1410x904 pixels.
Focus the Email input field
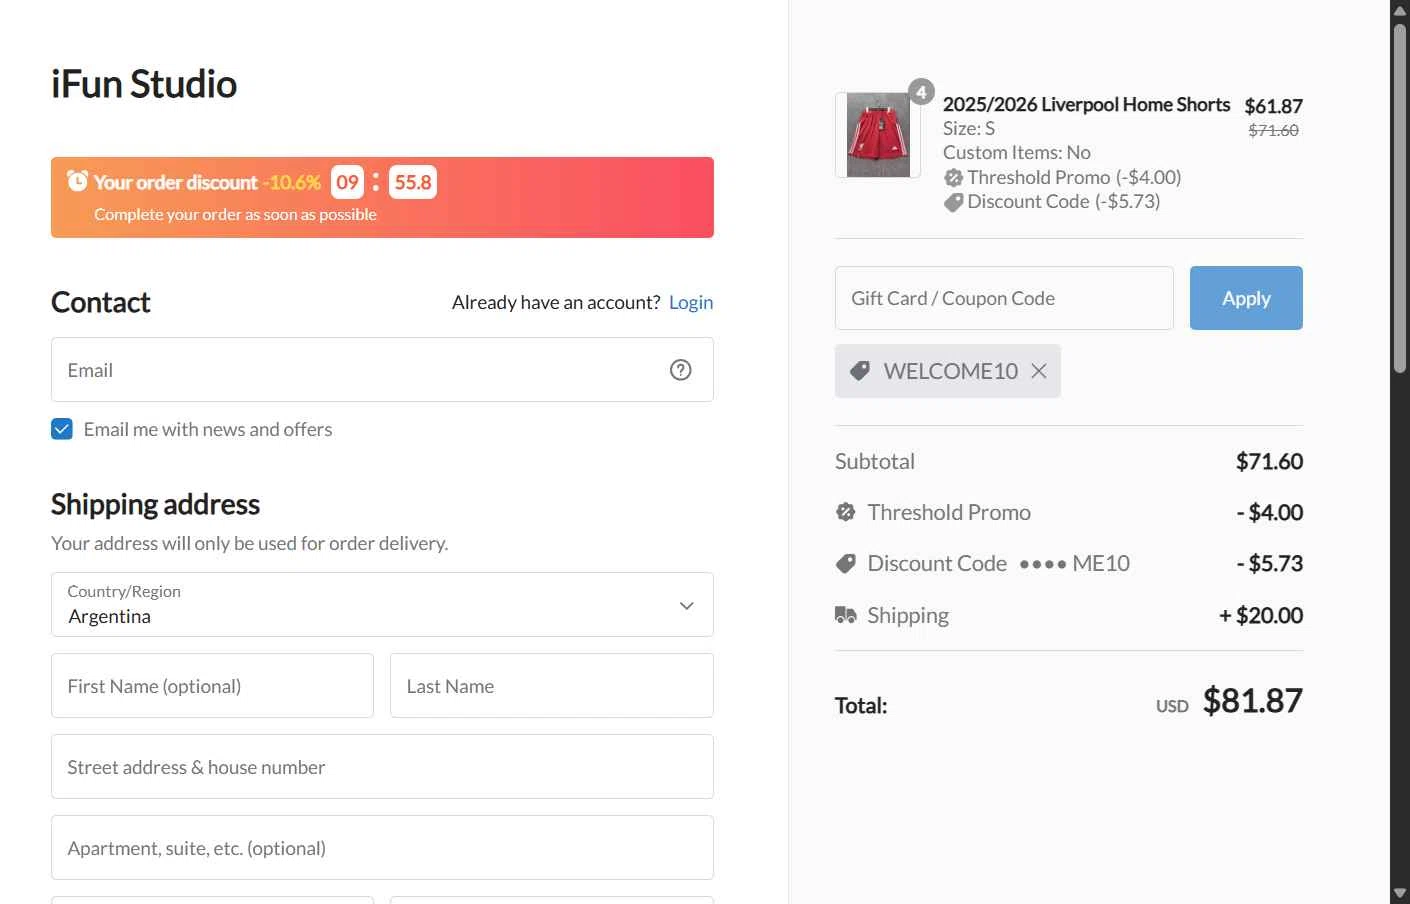(382, 370)
